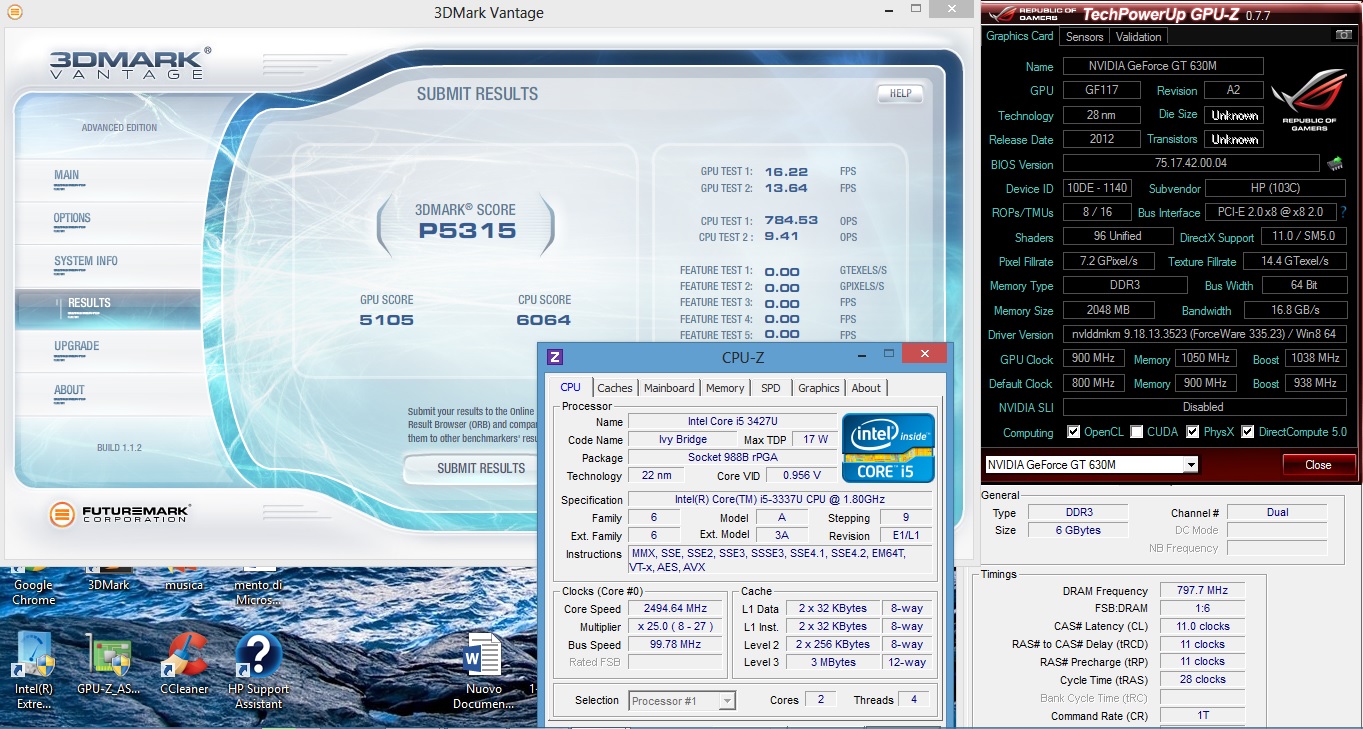This screenshot has height=729, width=1363.
Task: Click the GPU-Z screenshot camera icon
Action: (1345, 35)
